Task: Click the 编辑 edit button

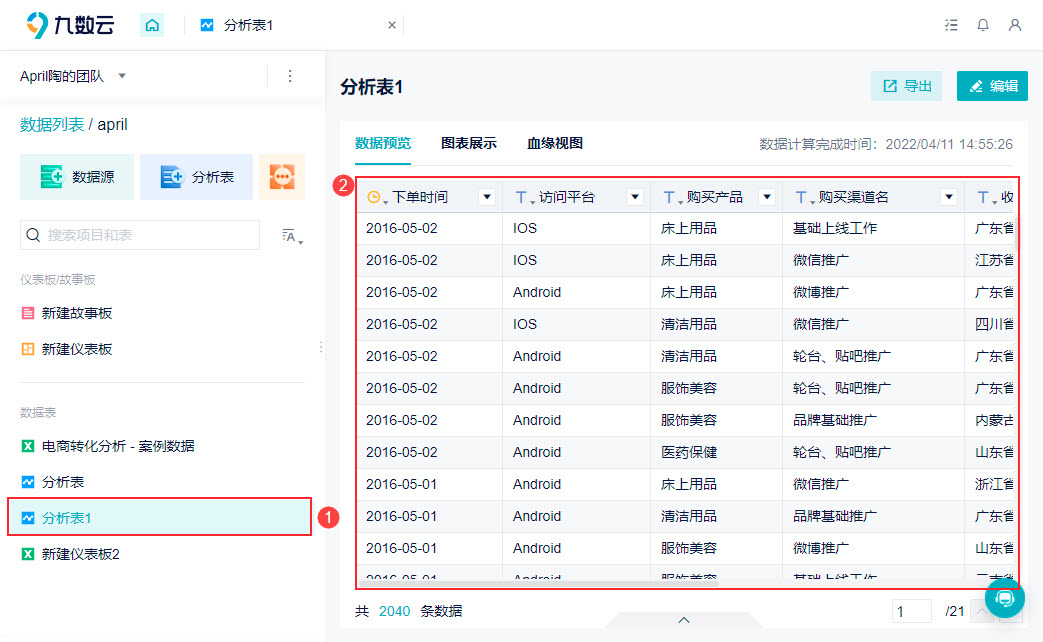Action: (992, 86)
